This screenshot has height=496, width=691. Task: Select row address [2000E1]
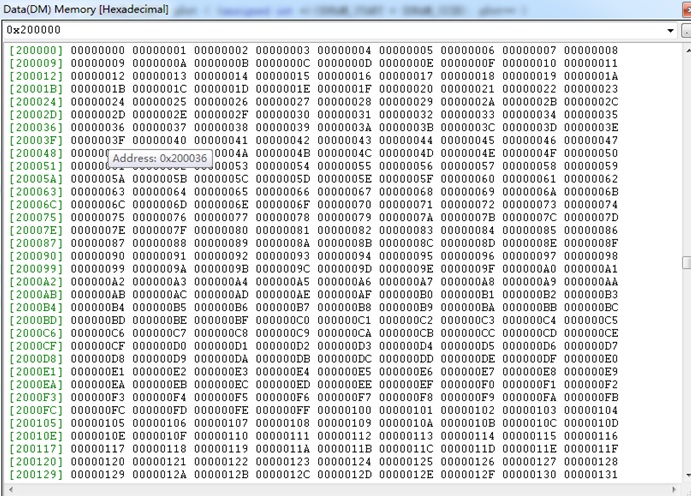36,371
